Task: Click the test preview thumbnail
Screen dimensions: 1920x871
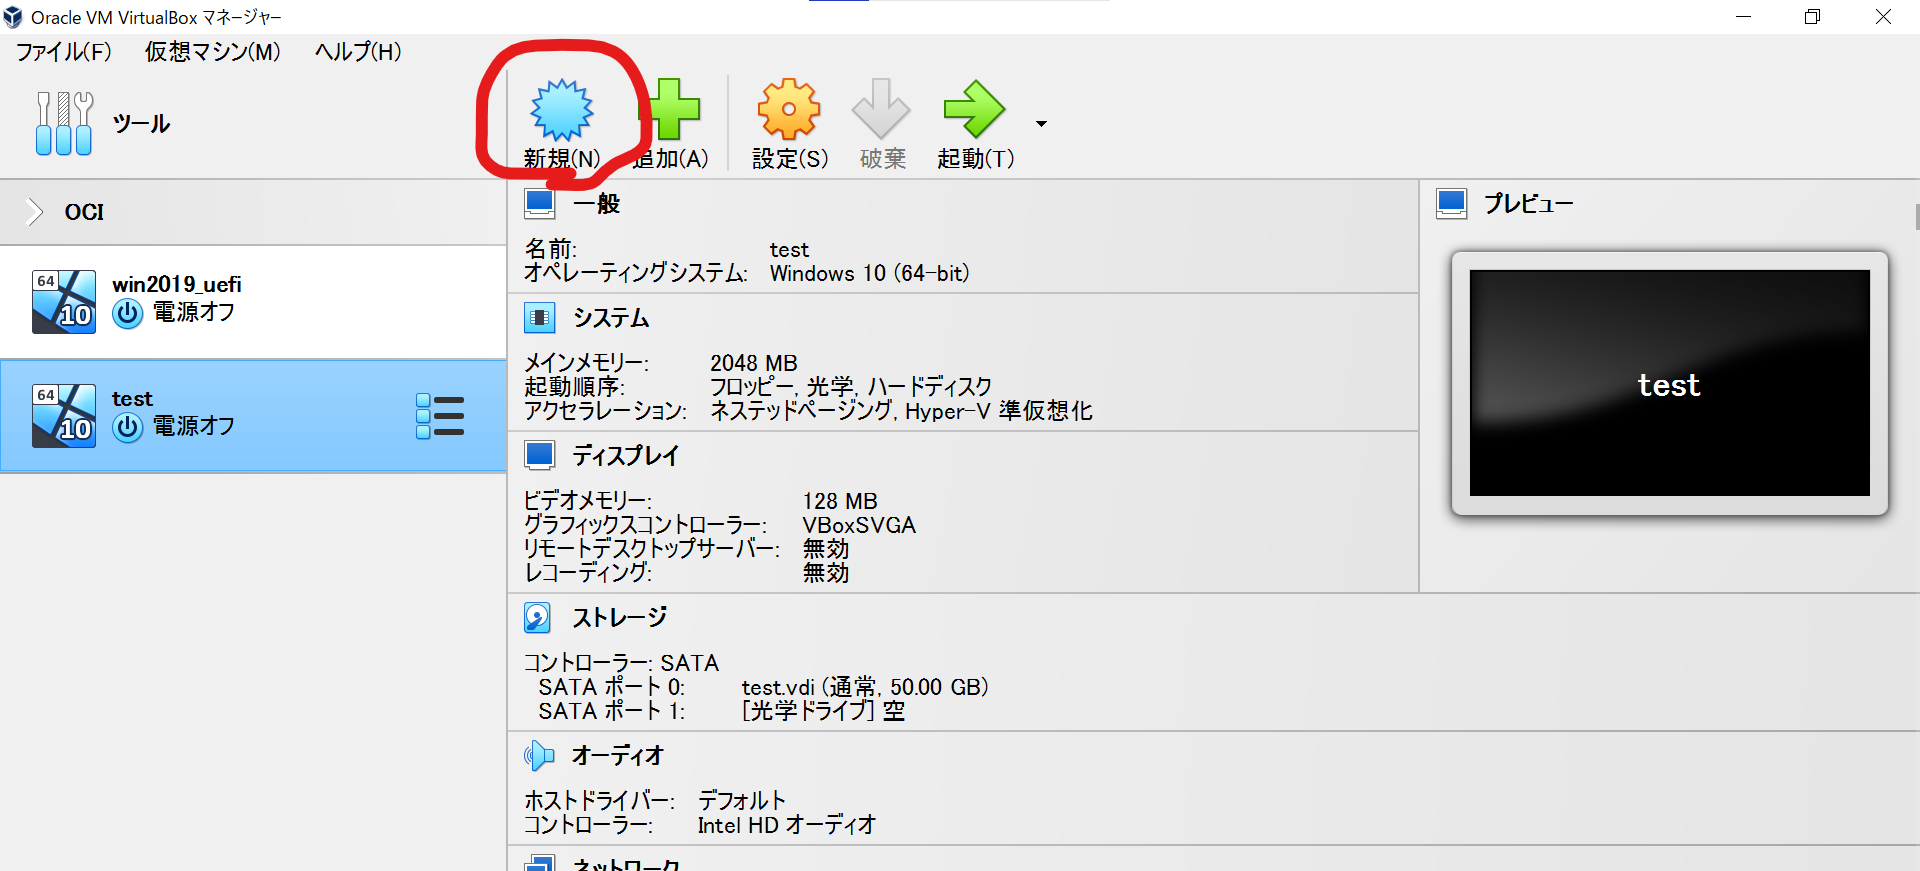Action: point(1670,383)
